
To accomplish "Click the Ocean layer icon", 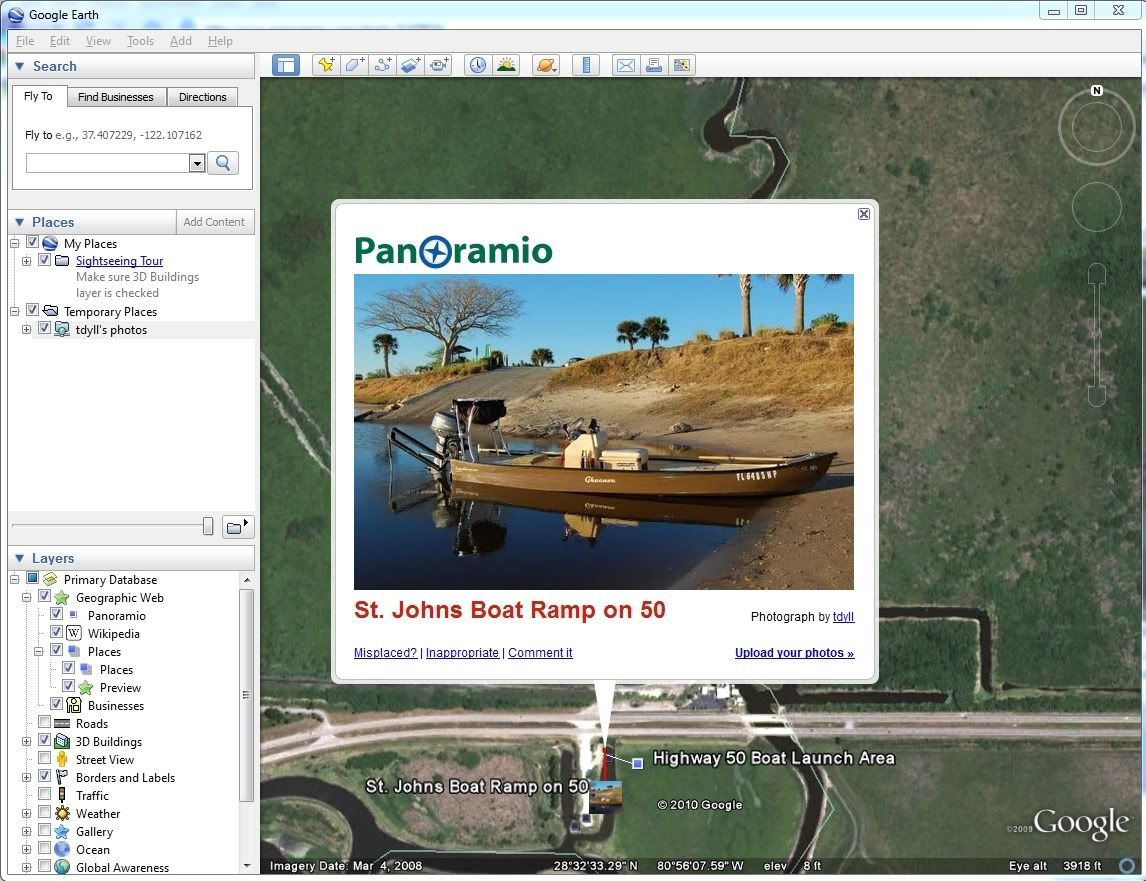I will point(62,850).
